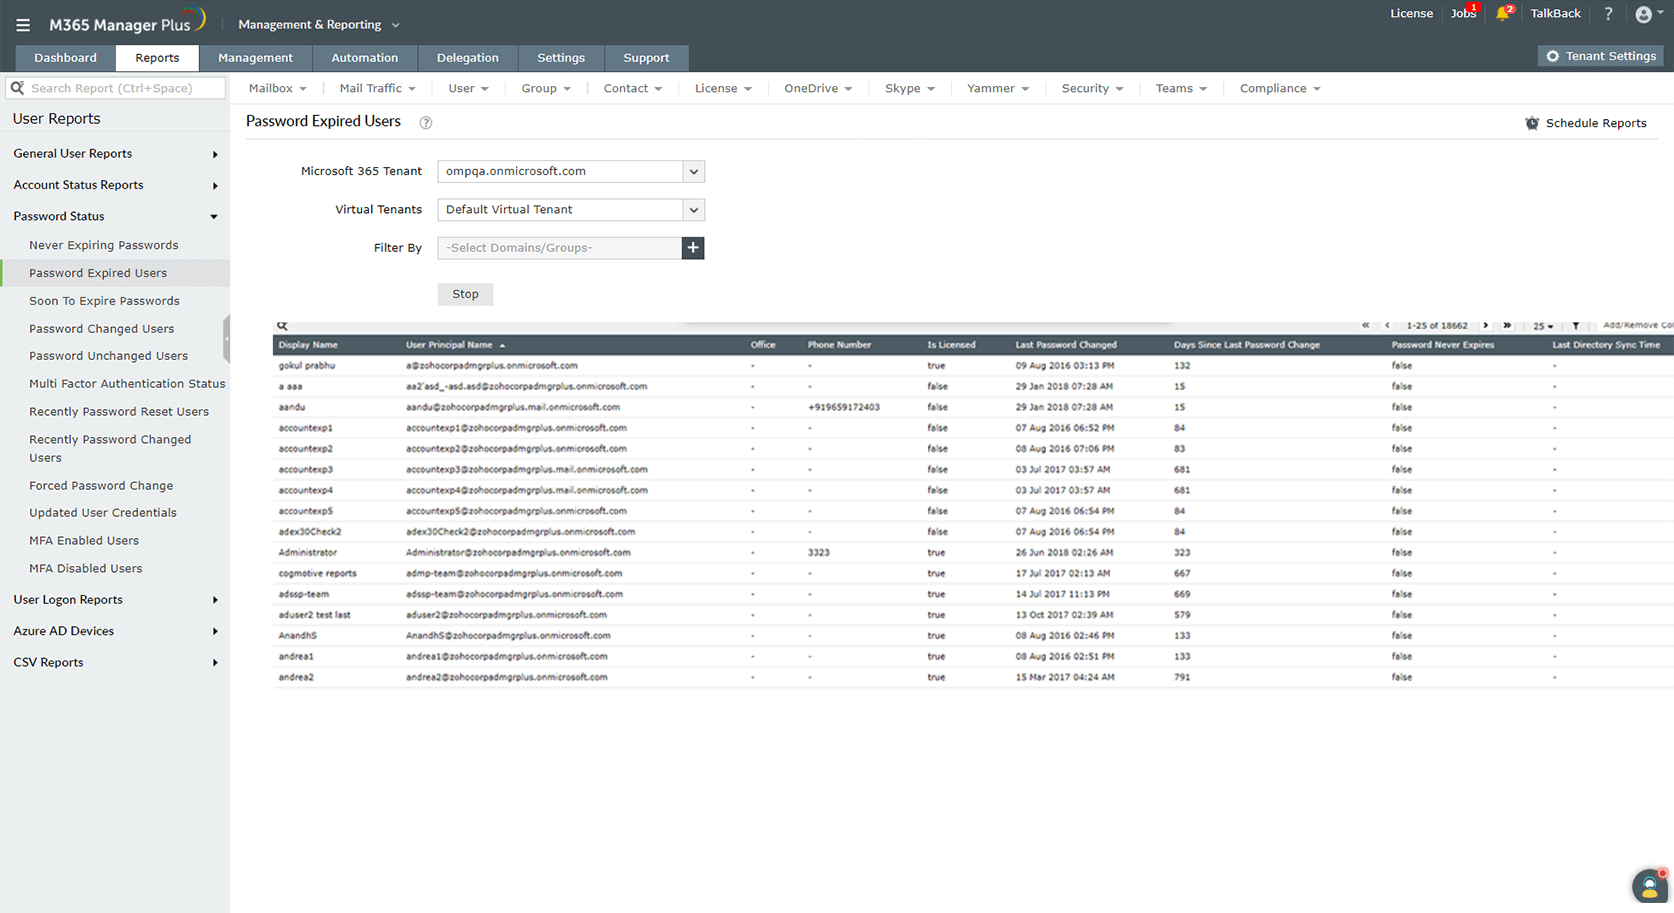This screenshot has width=1674, height=913.
Task: Expand User Logon Reports section
Action: coord(115,600)
